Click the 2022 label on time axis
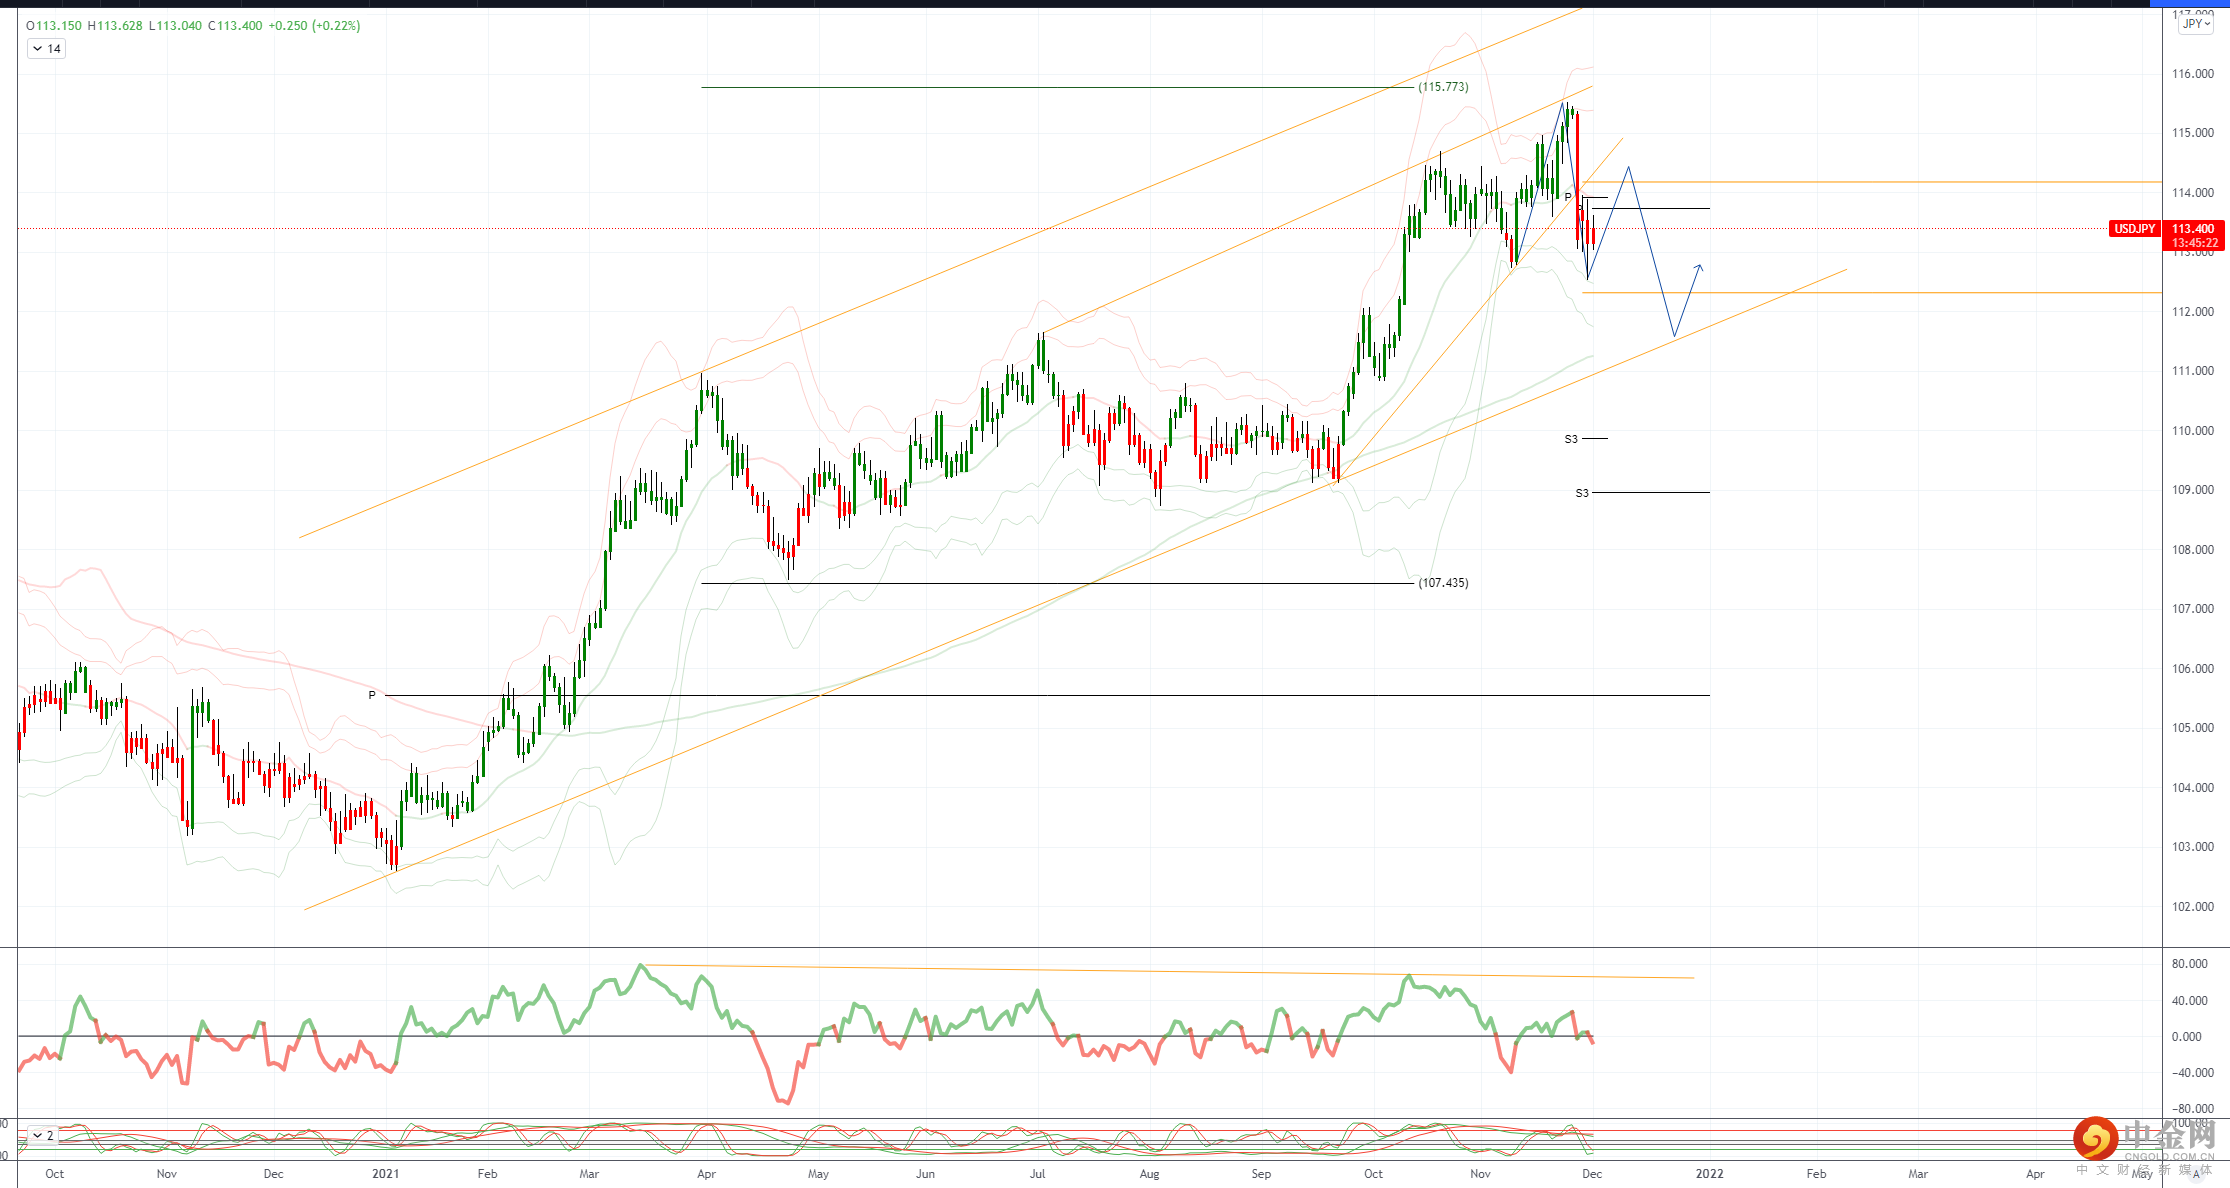Image resolution: width=2230 pixels, height=1188 pixels. [1709, 1174]
